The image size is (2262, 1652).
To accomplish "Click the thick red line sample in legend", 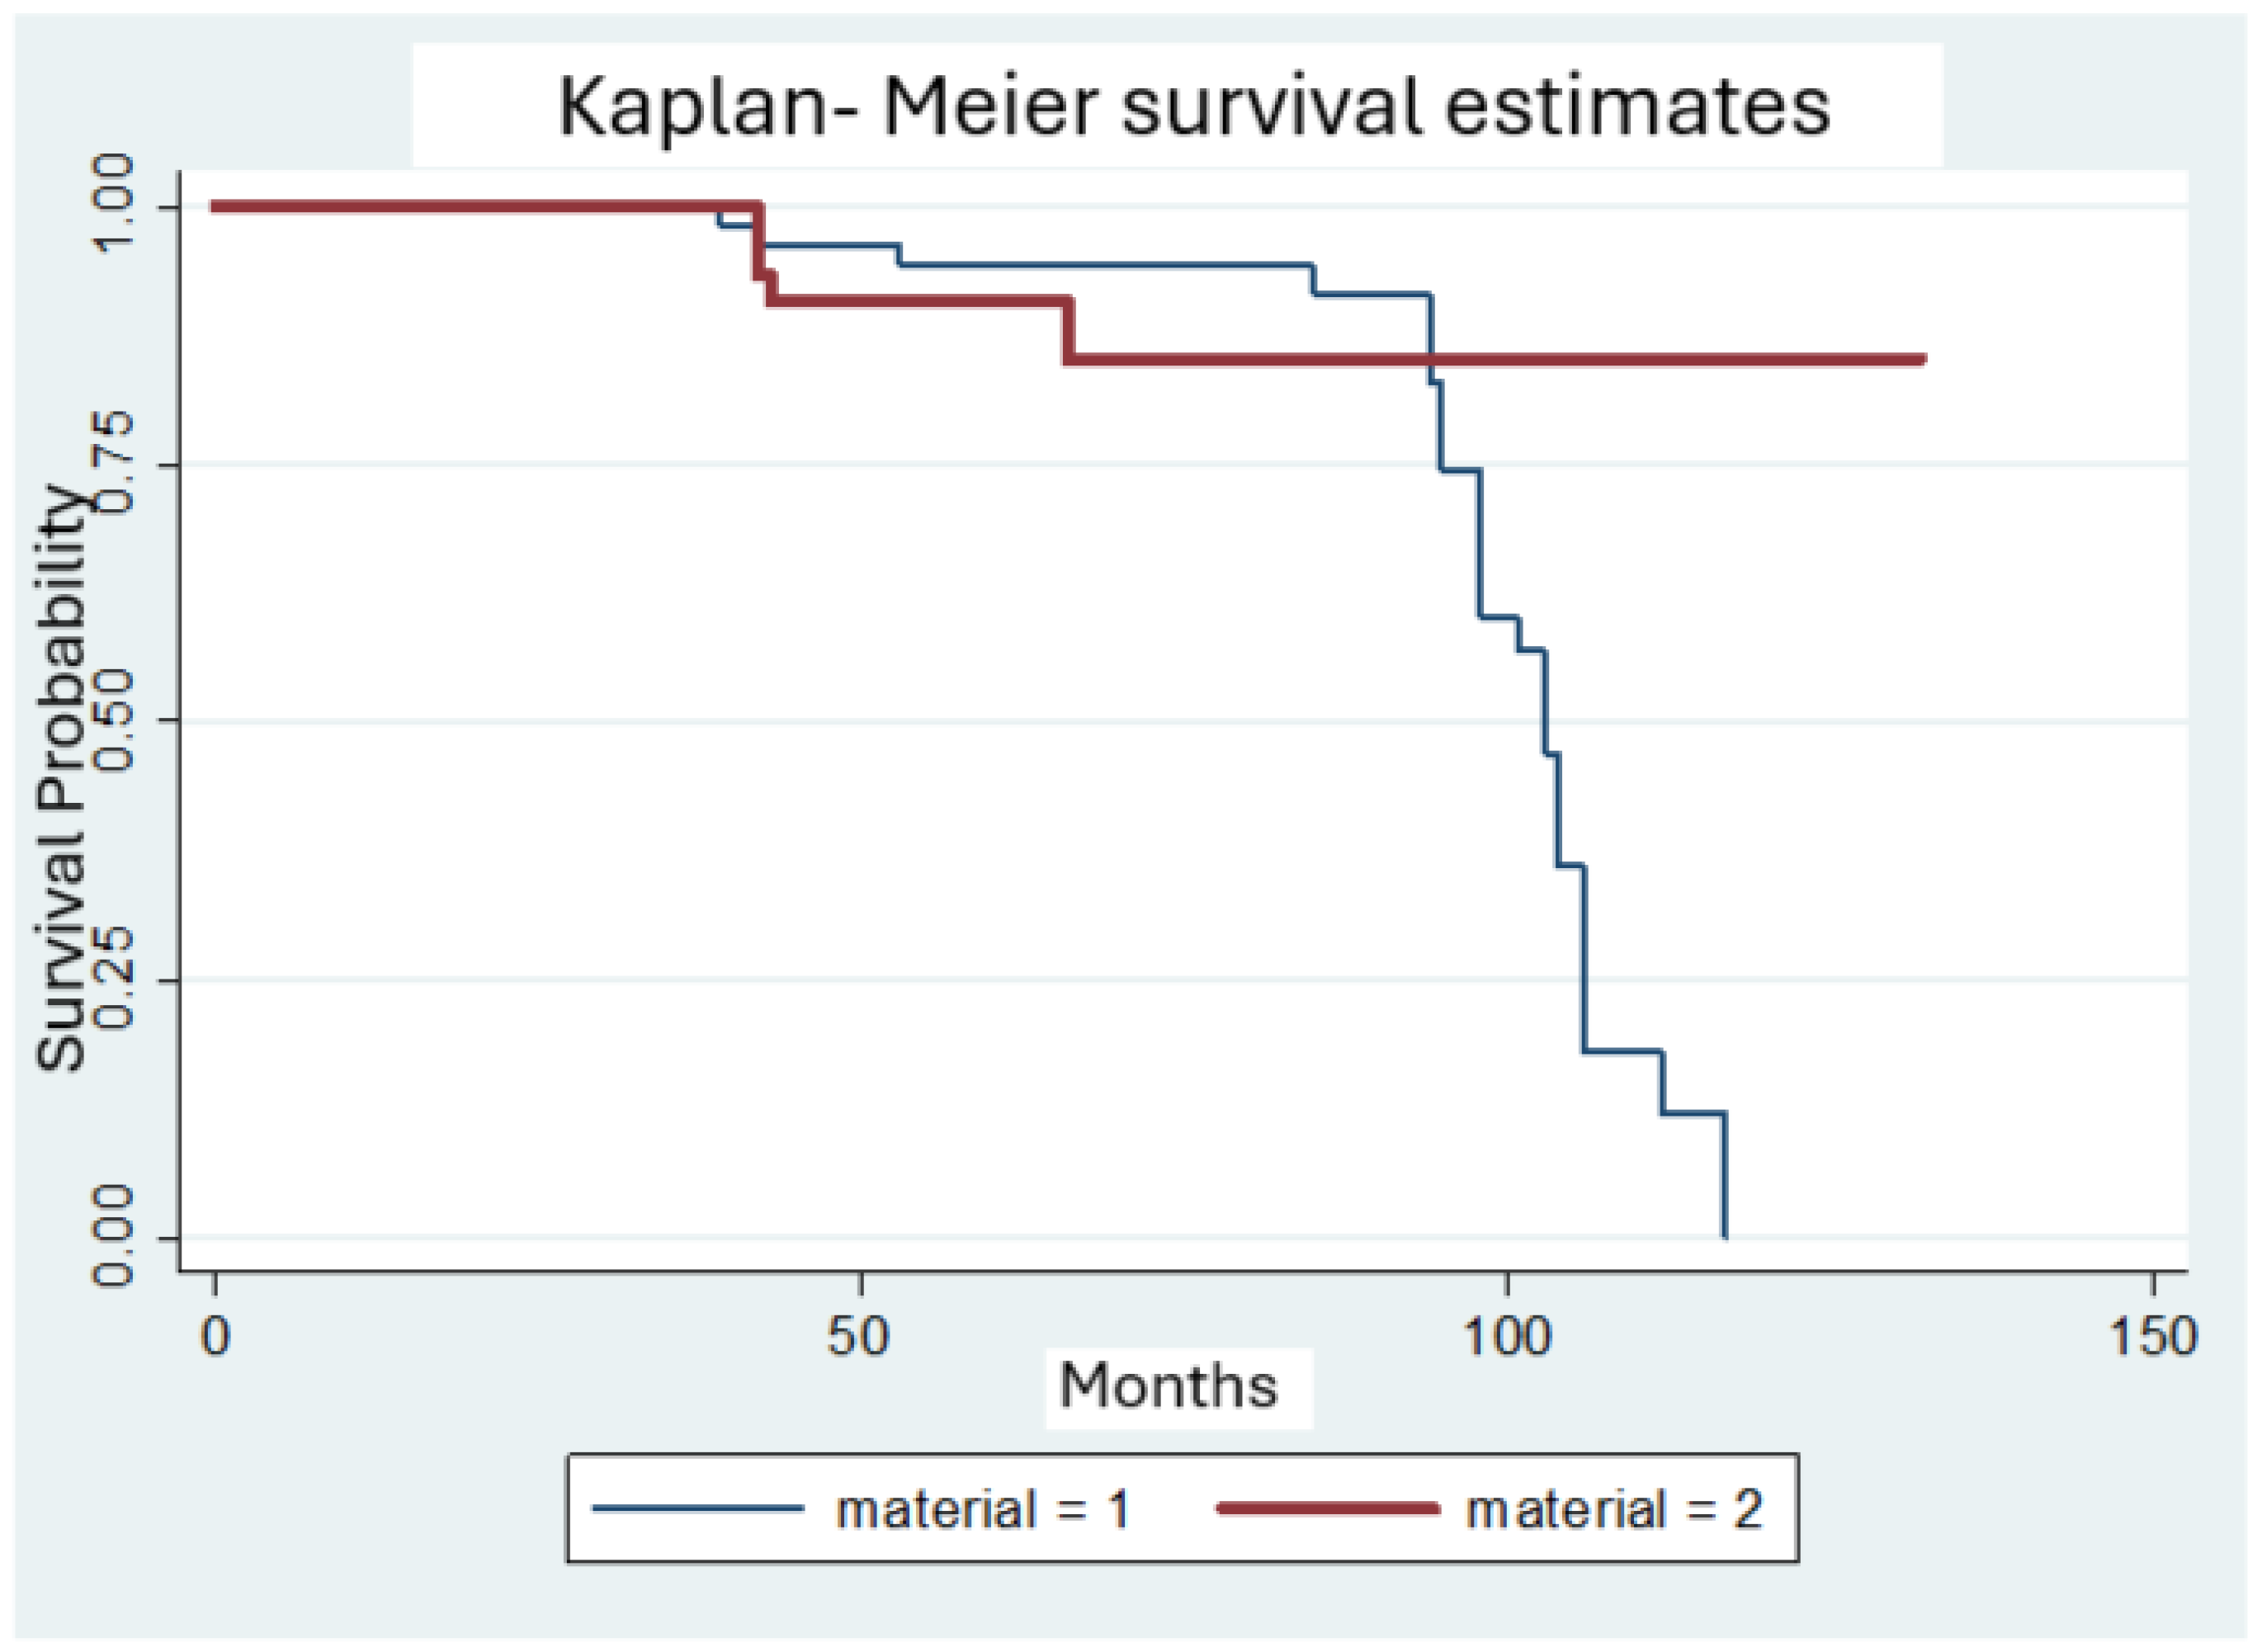I will (1327, 1509).
